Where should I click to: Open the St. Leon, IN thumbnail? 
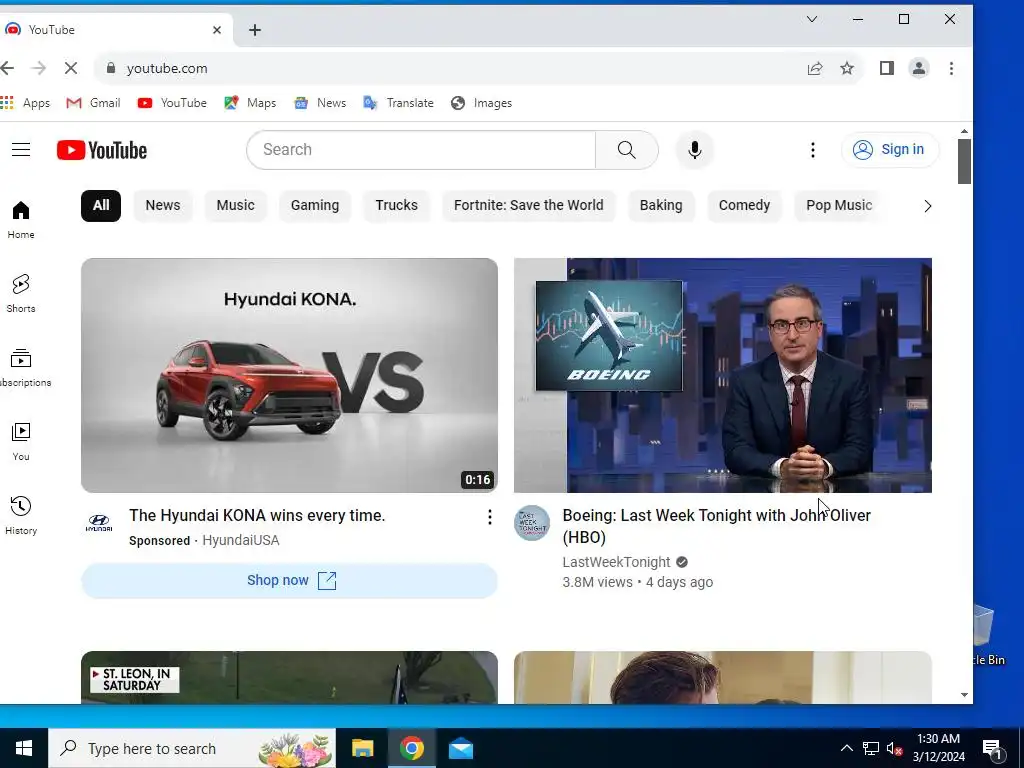click(x=289, y=677)
